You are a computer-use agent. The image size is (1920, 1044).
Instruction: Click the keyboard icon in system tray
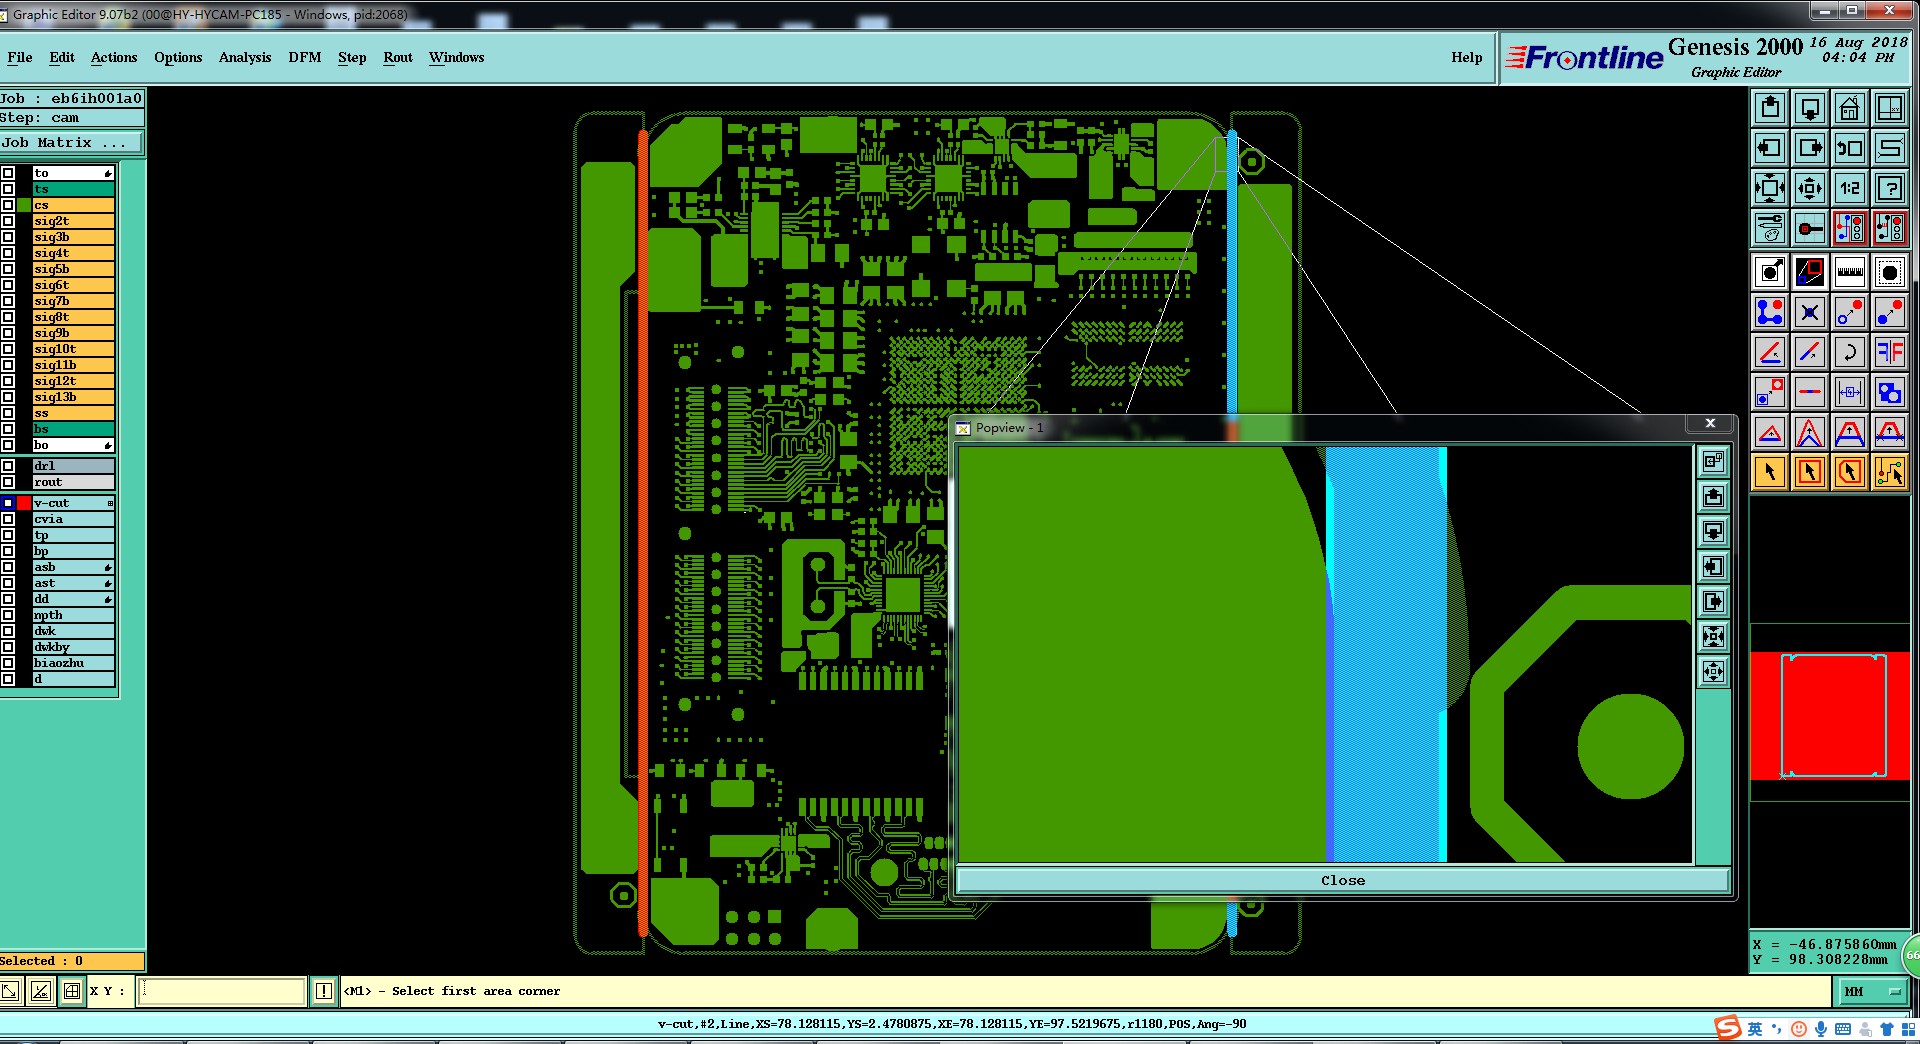1843,1029
